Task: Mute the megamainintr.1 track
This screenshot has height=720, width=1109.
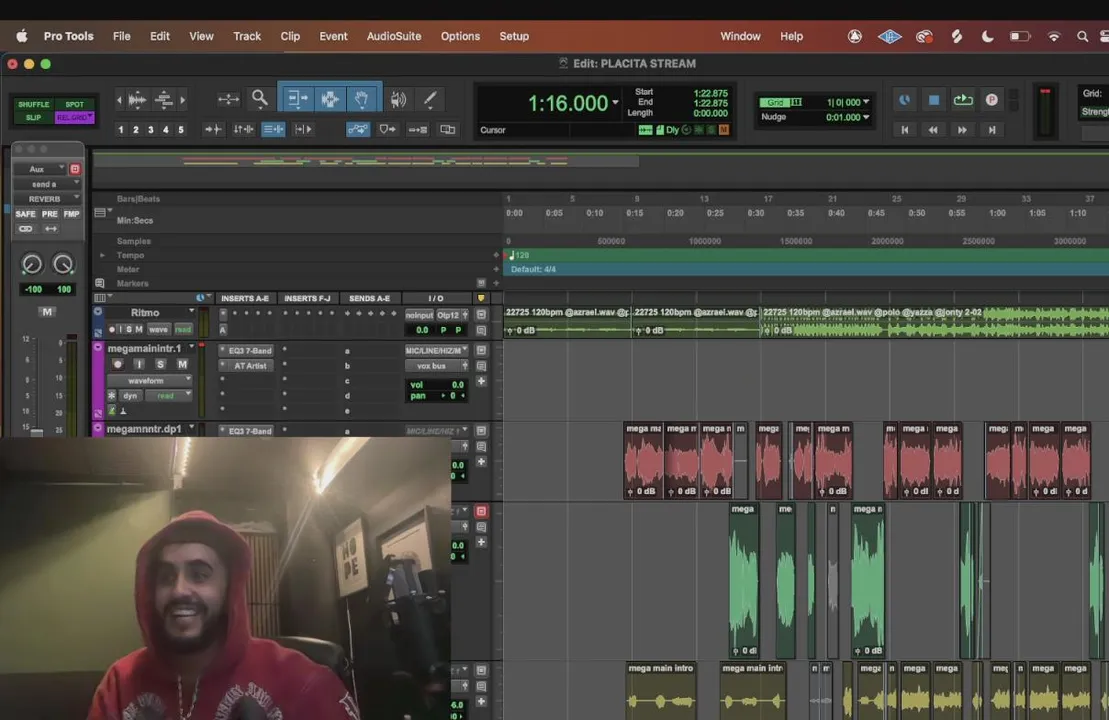Action: (x=182, y=364)
